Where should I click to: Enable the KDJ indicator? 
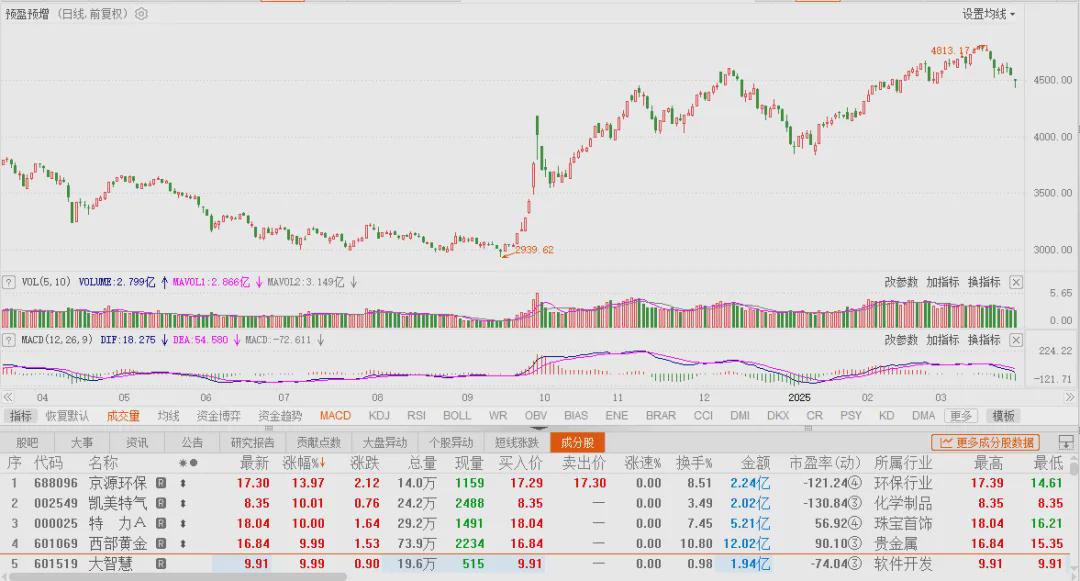coord(379,416)
